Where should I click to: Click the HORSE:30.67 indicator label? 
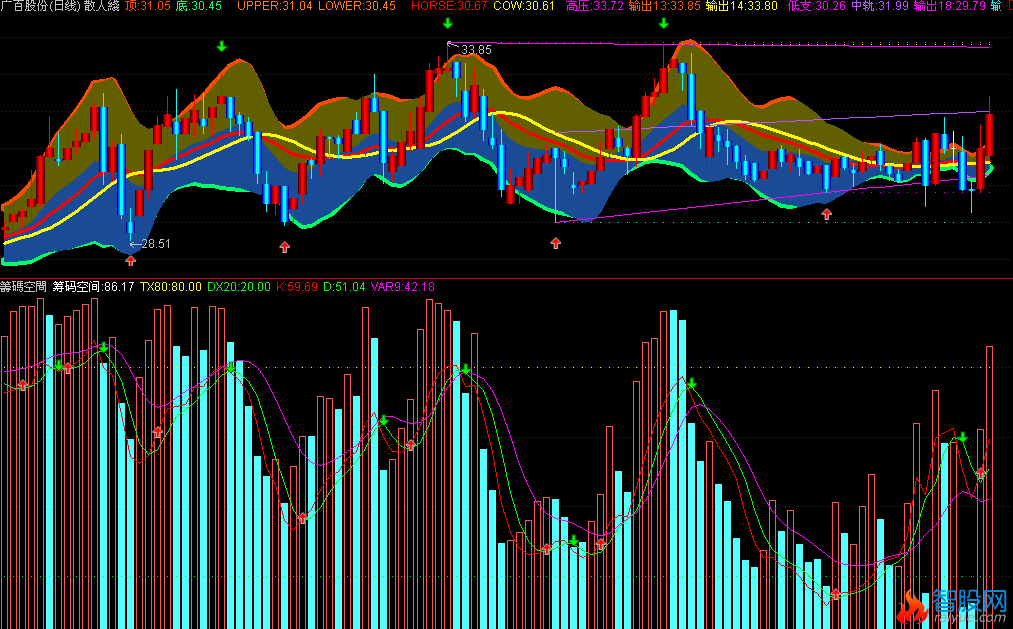pos(449,7)
